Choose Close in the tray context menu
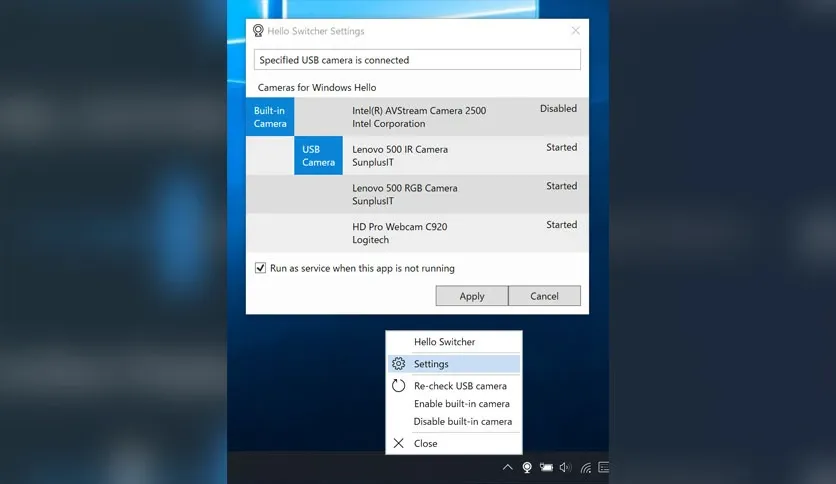The width and height of the screenshot is (836, 484). (x=454, y=443)
